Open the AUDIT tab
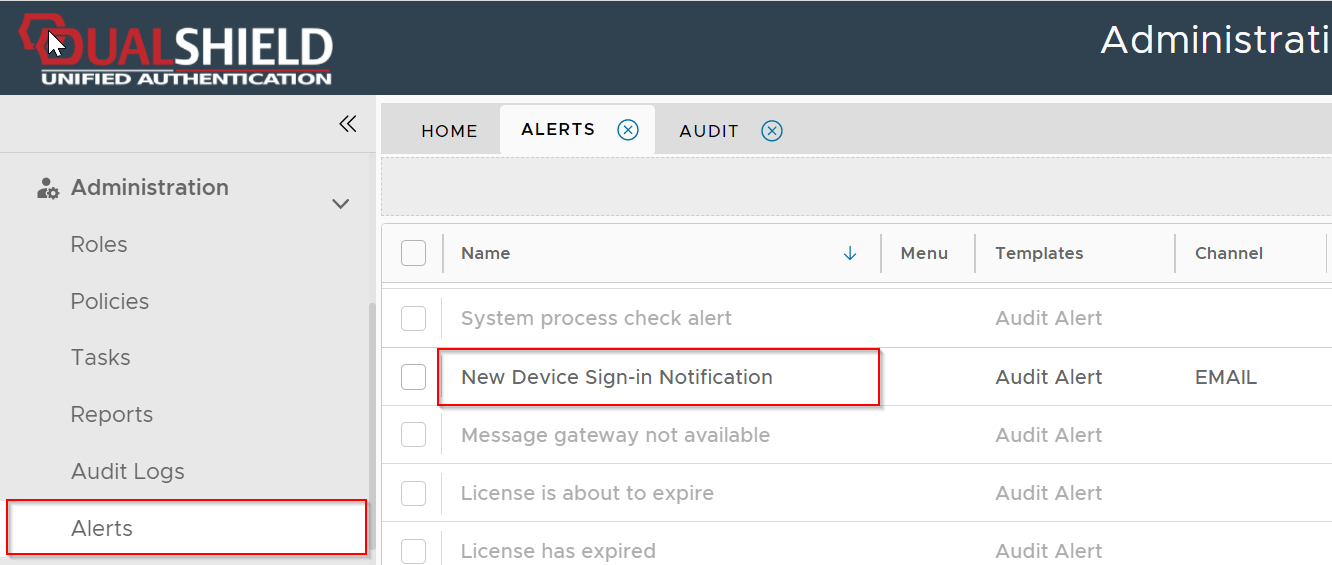This screenshot has height=565, width=1332. click(x=708, y=131)
